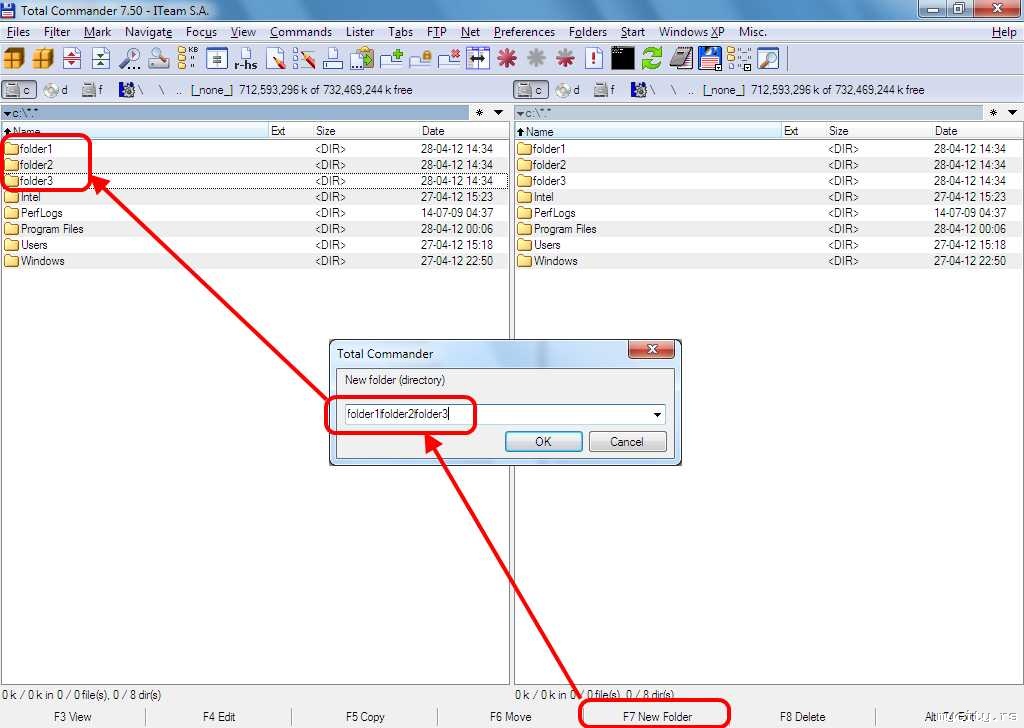1024x728 pixels.
Task: Click the page icon with green arrows
Action: point(101,59)
